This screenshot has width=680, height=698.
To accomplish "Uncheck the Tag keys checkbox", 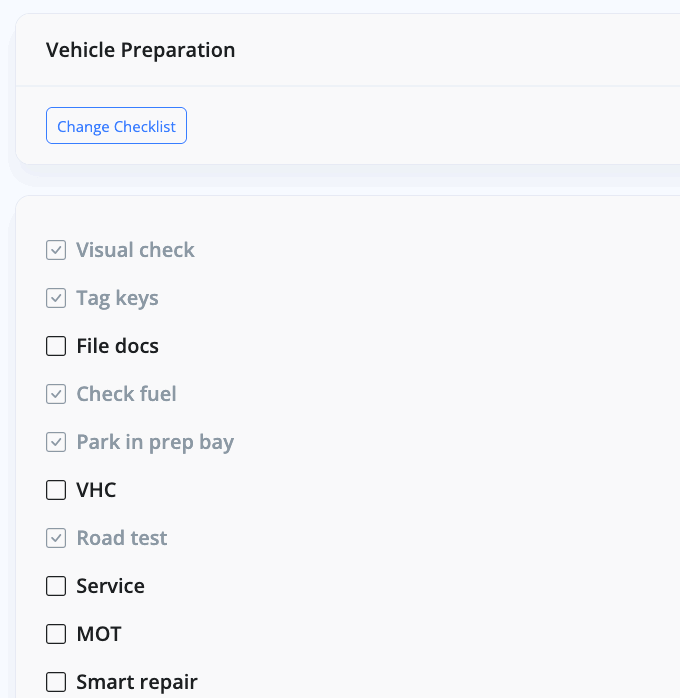I will pyautogui.click(x=56, y=298).
